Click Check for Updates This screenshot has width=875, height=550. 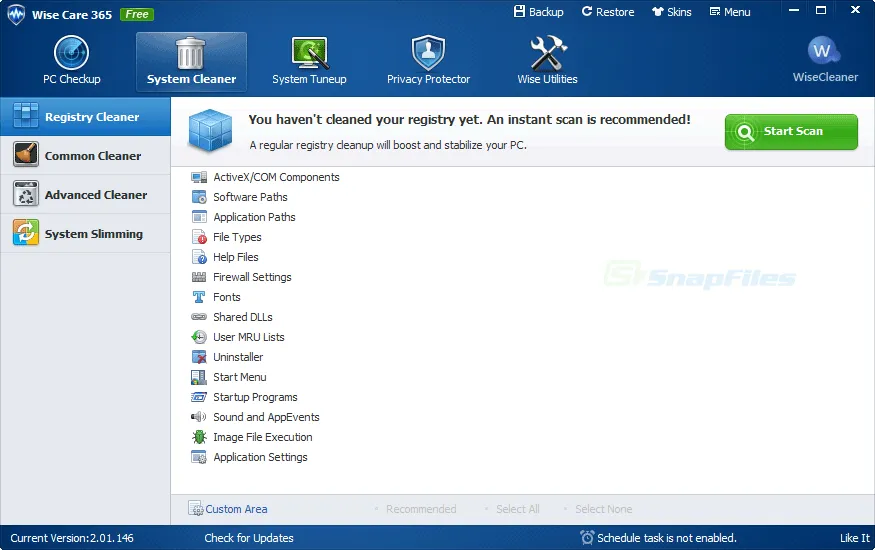pos(249,538)
